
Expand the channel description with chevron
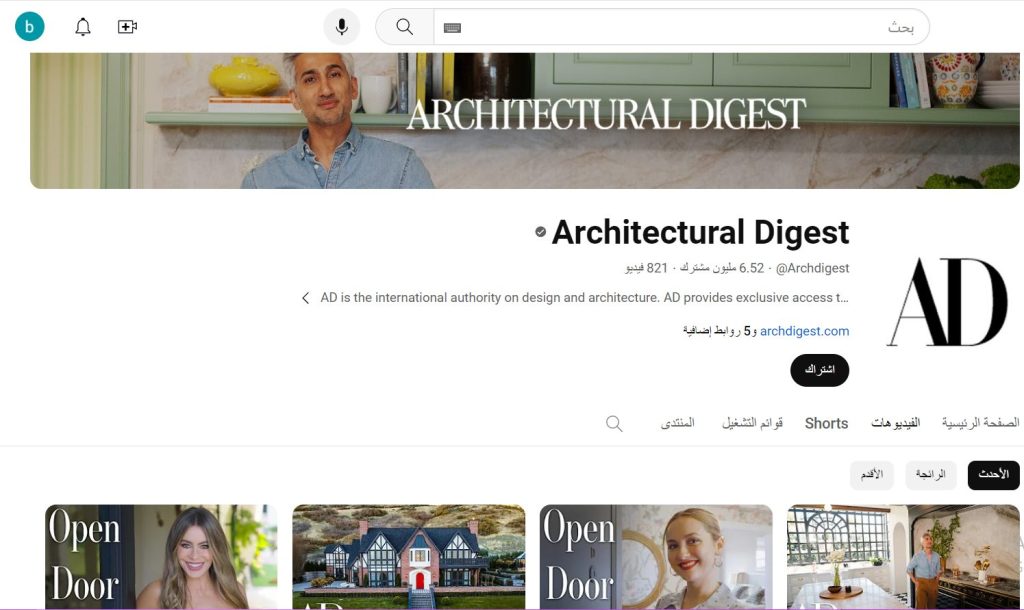(306, 298)
